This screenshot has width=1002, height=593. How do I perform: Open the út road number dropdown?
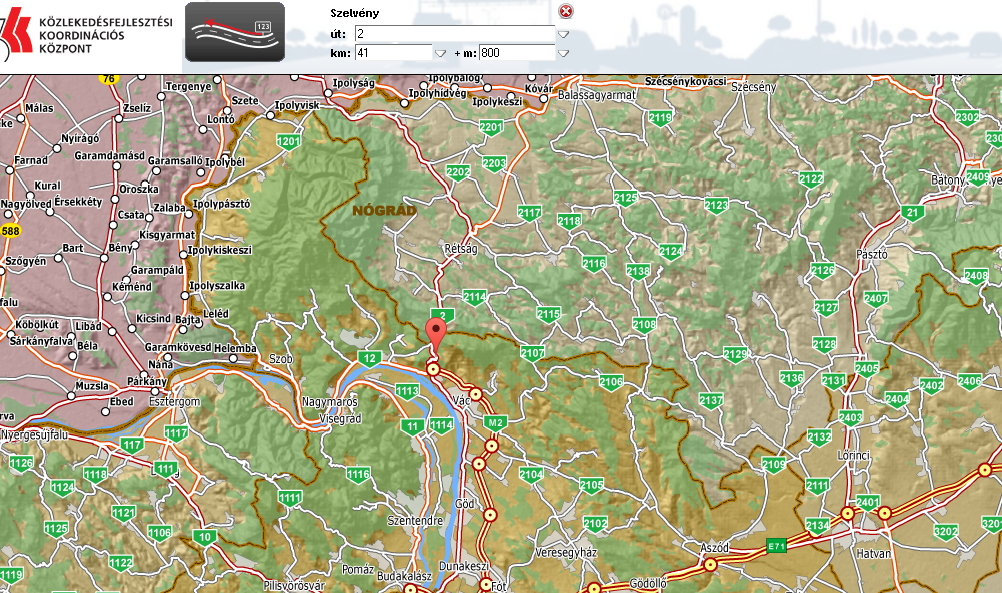point(563,34)
